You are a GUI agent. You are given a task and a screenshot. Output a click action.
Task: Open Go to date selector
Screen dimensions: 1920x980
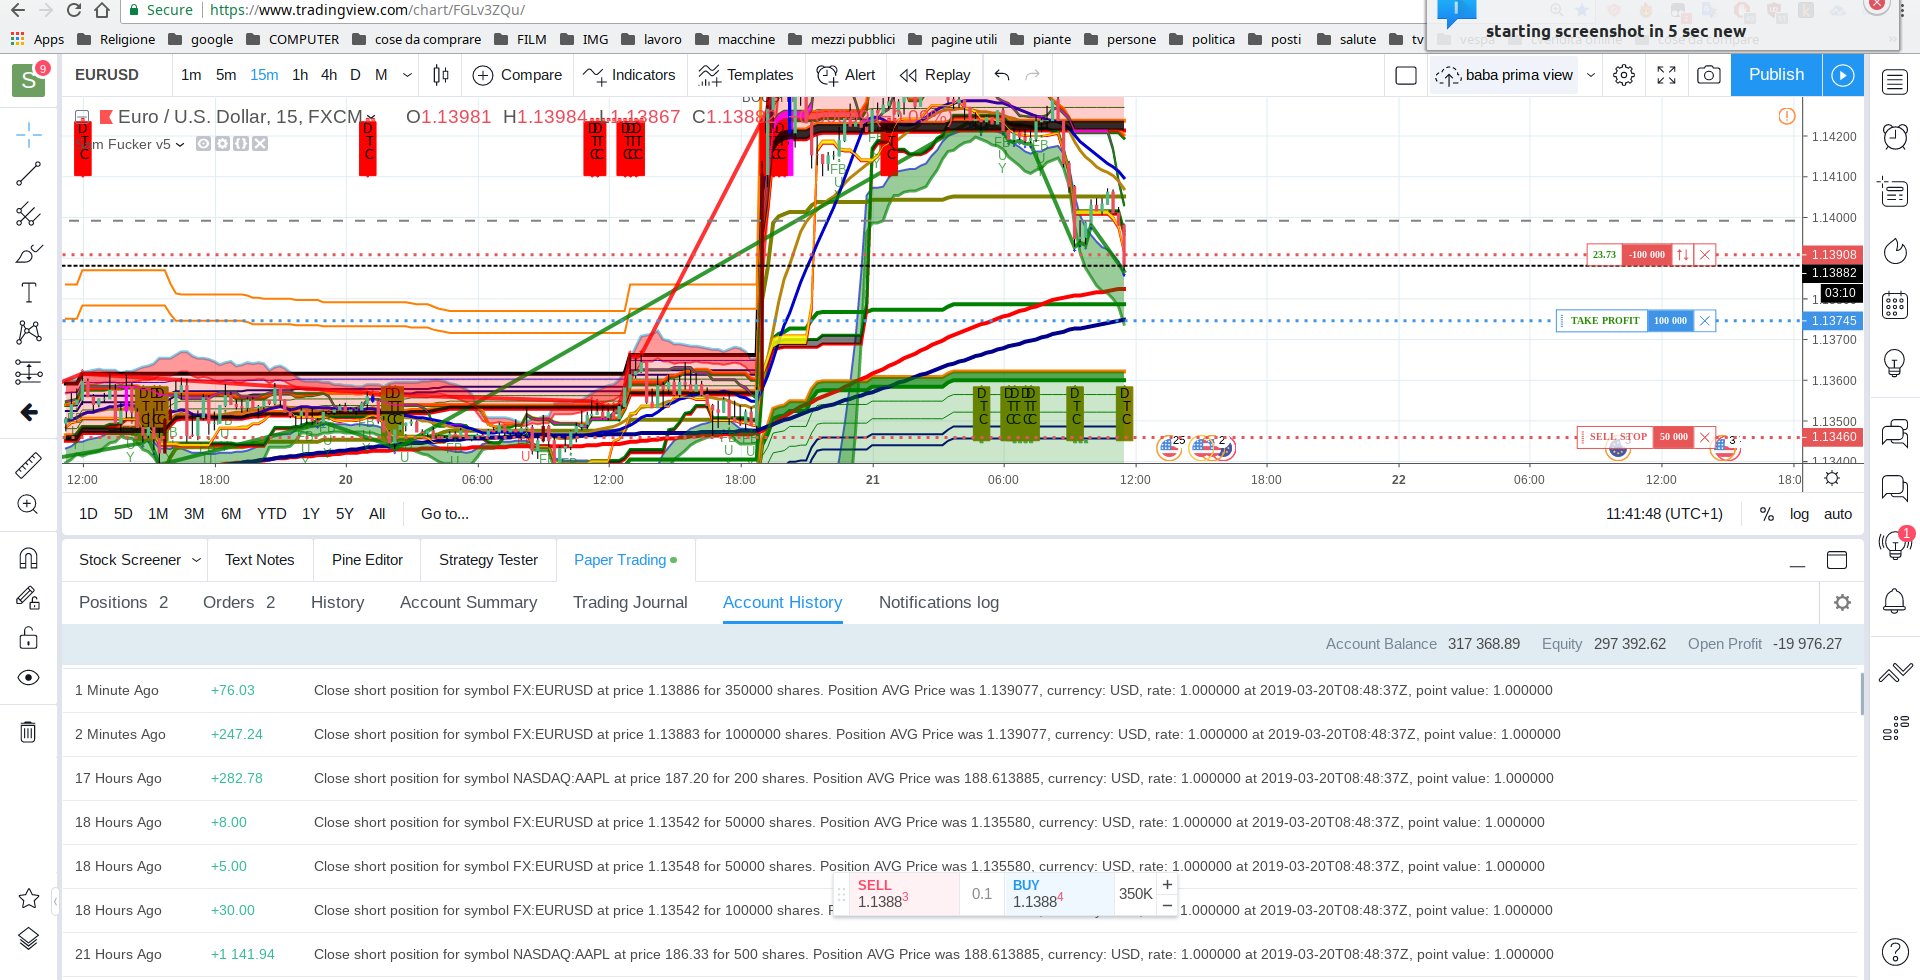click(x=445, y=514)
